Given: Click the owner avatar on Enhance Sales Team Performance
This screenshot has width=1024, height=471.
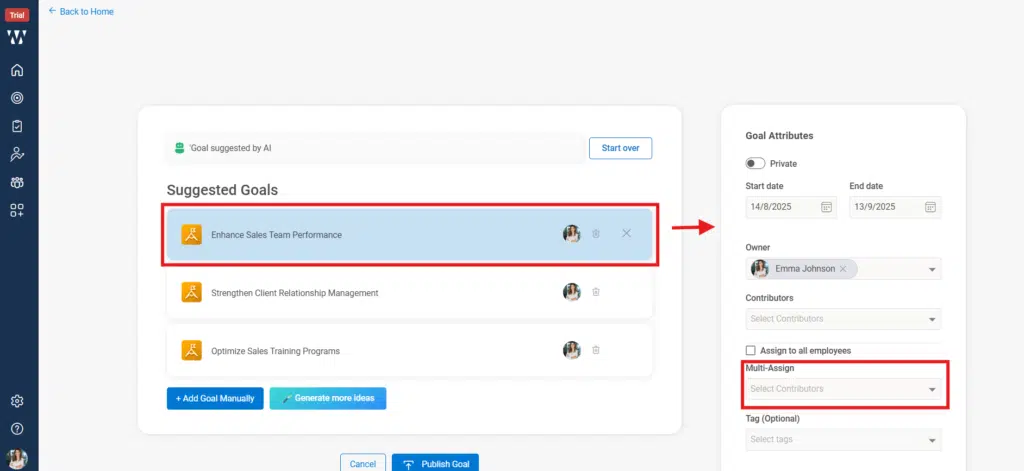Looking at the screenshot, I should pos(571,234).
